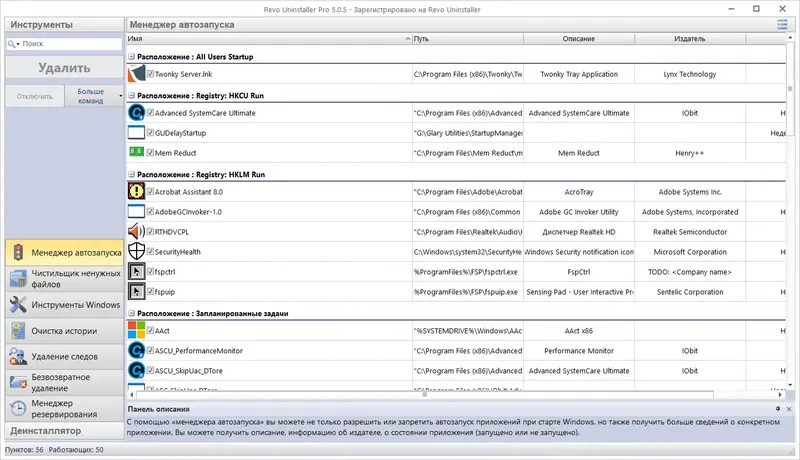This screenshot has width=800, height=460.
Task: Open the Больше команд dropdown arrow
Action: click(x=120, y=96)
